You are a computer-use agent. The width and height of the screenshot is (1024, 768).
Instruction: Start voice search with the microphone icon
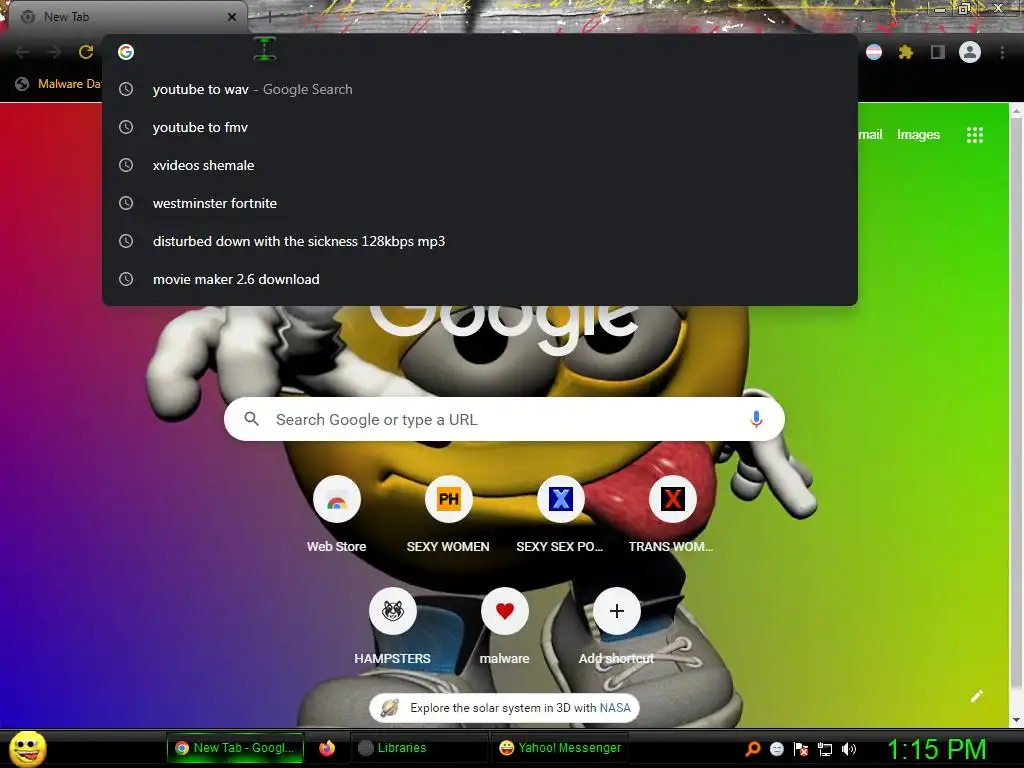756,419
